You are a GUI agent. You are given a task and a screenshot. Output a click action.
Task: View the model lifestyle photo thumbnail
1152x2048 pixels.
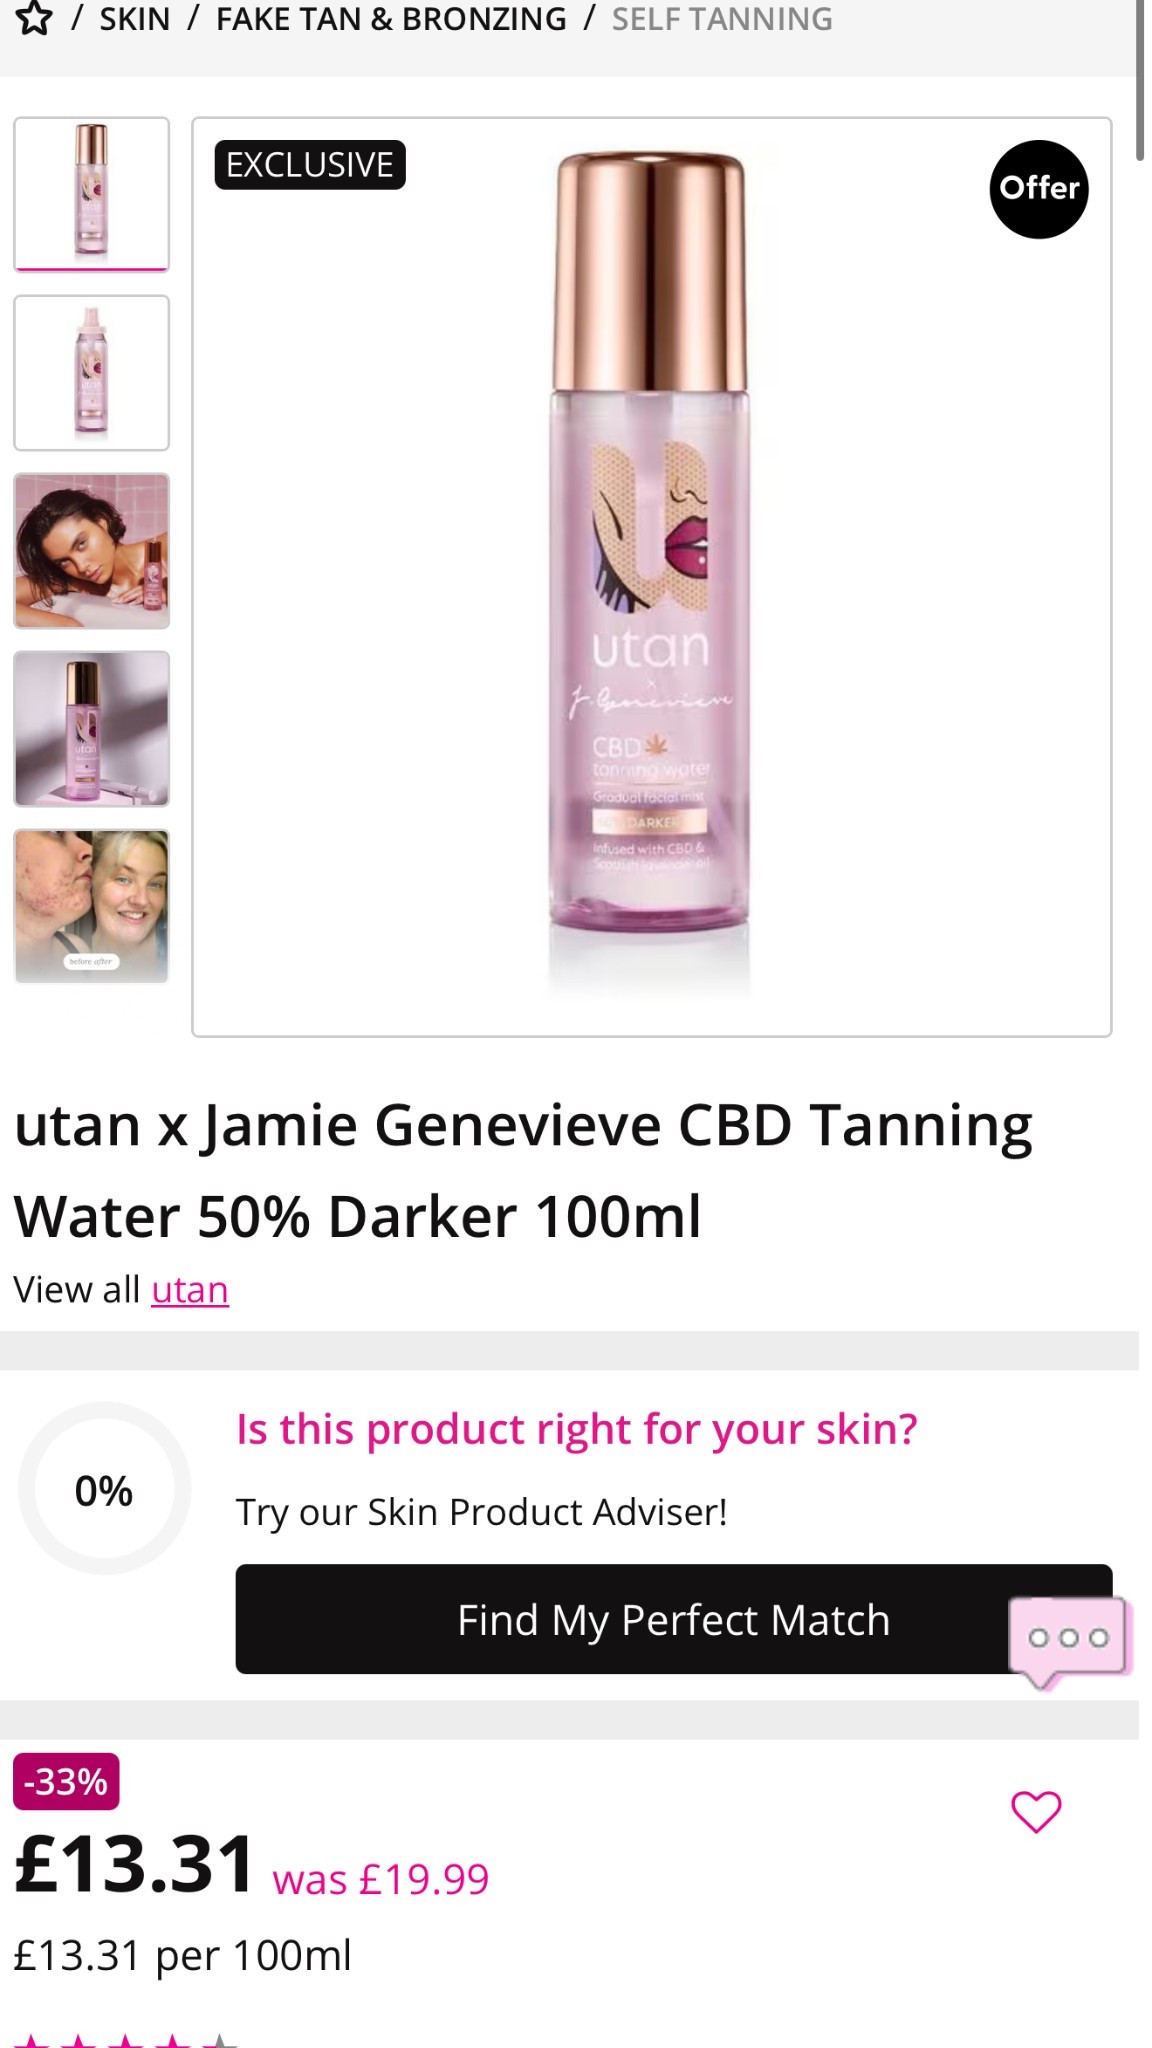[x=91, y=551]
